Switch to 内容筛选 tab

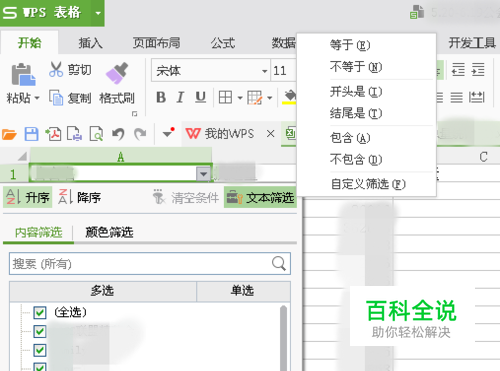[38, 232]
